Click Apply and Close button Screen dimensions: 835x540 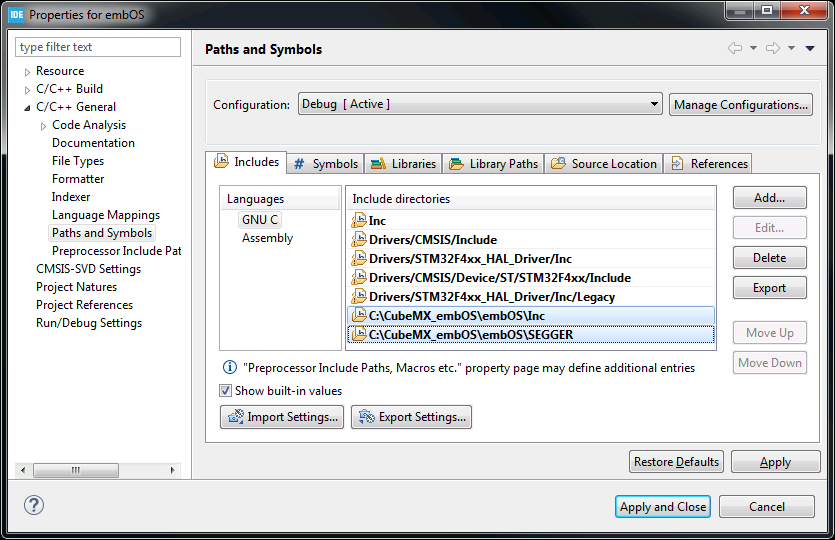pyautogui.click(x=662, y=507)
